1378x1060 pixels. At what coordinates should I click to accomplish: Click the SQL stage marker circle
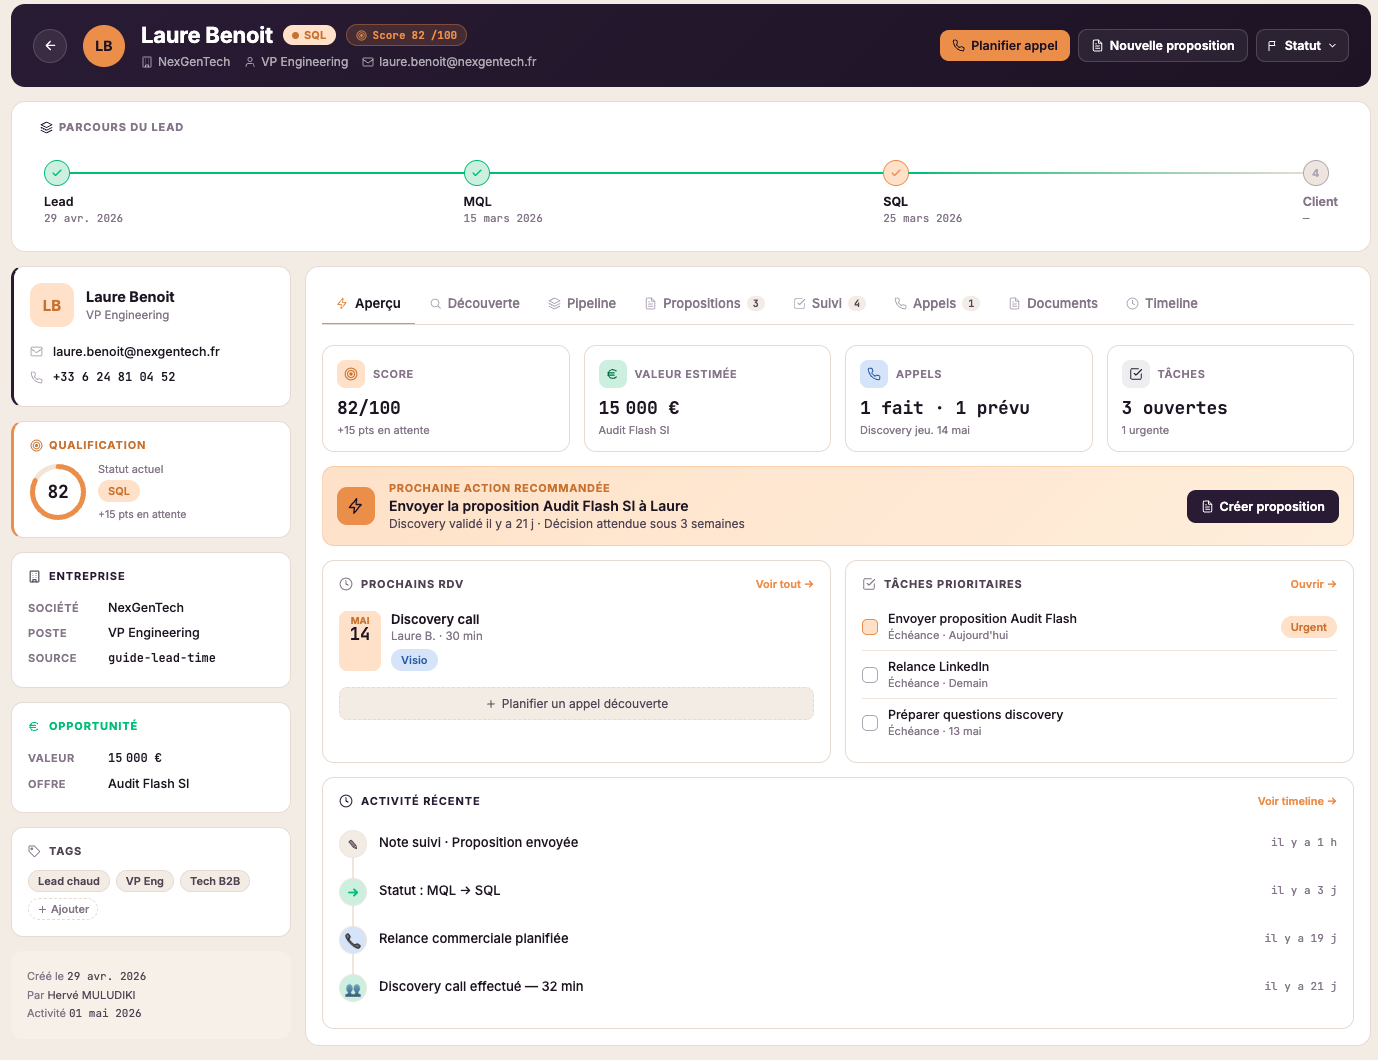pos(896,173)
